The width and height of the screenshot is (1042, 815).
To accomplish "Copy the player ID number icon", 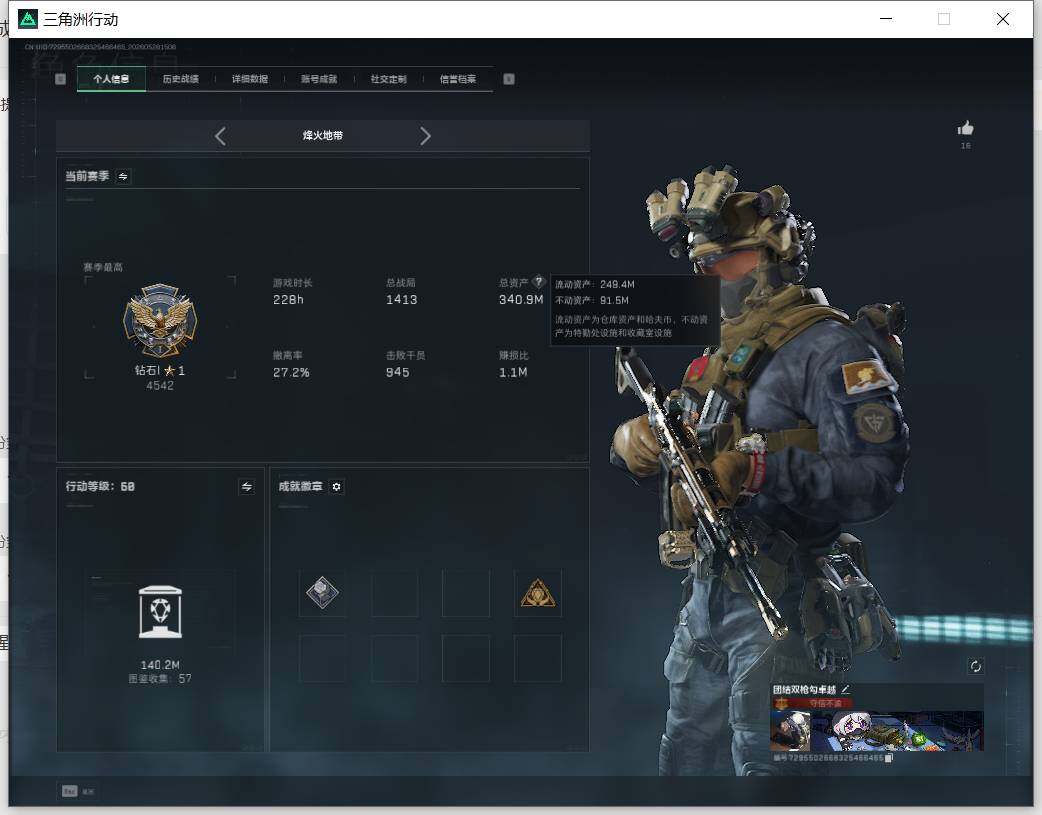I will 889,757.
